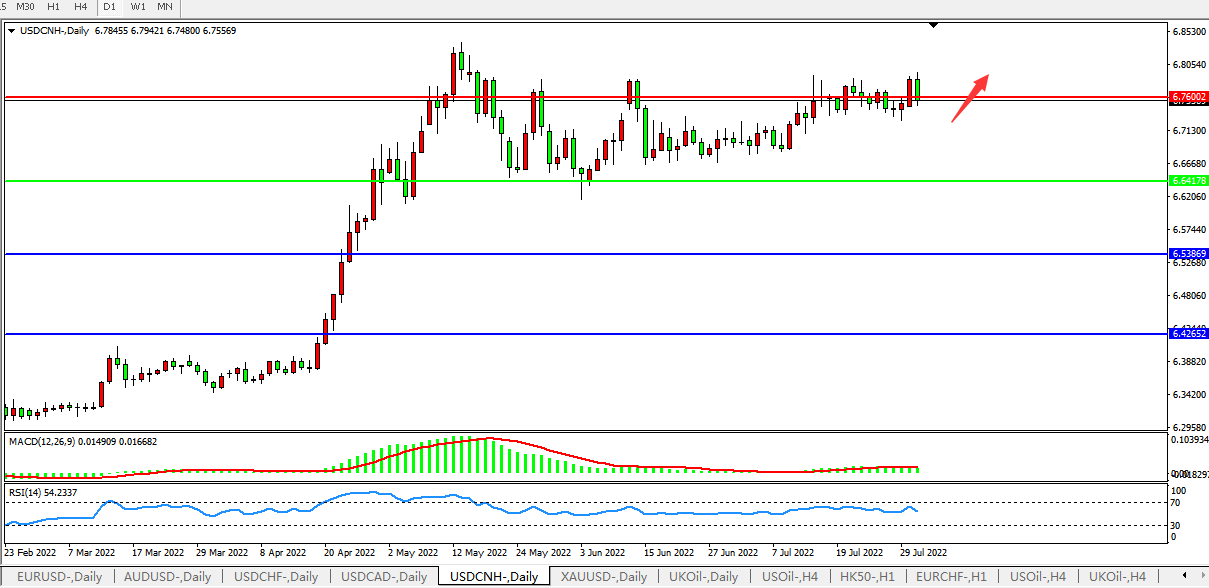Click the MACD(12,26,9) indicator label

82,441
